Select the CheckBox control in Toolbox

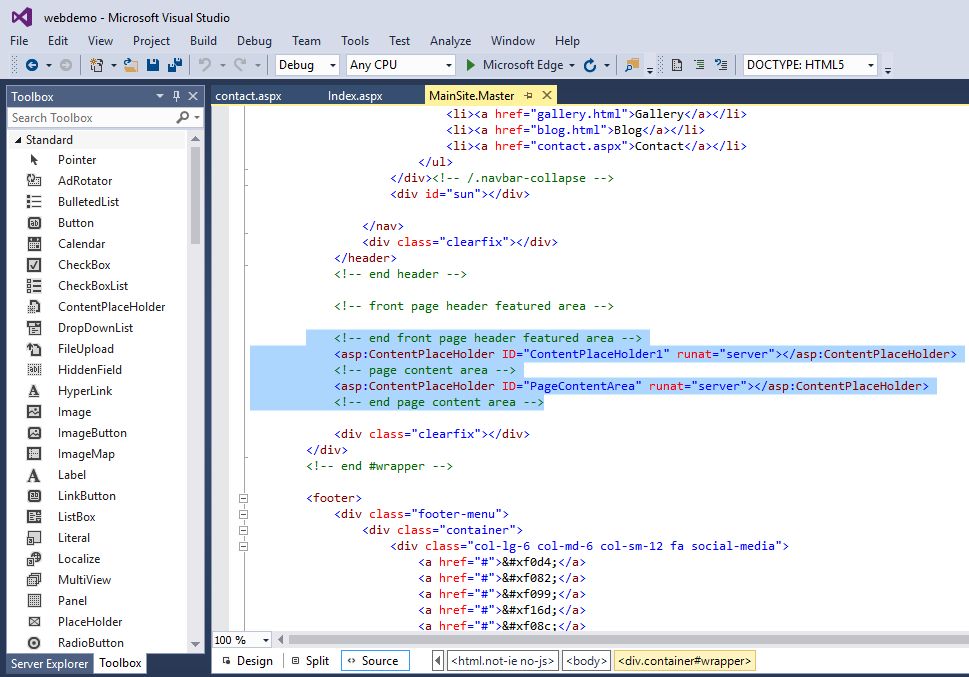(84, 265)
